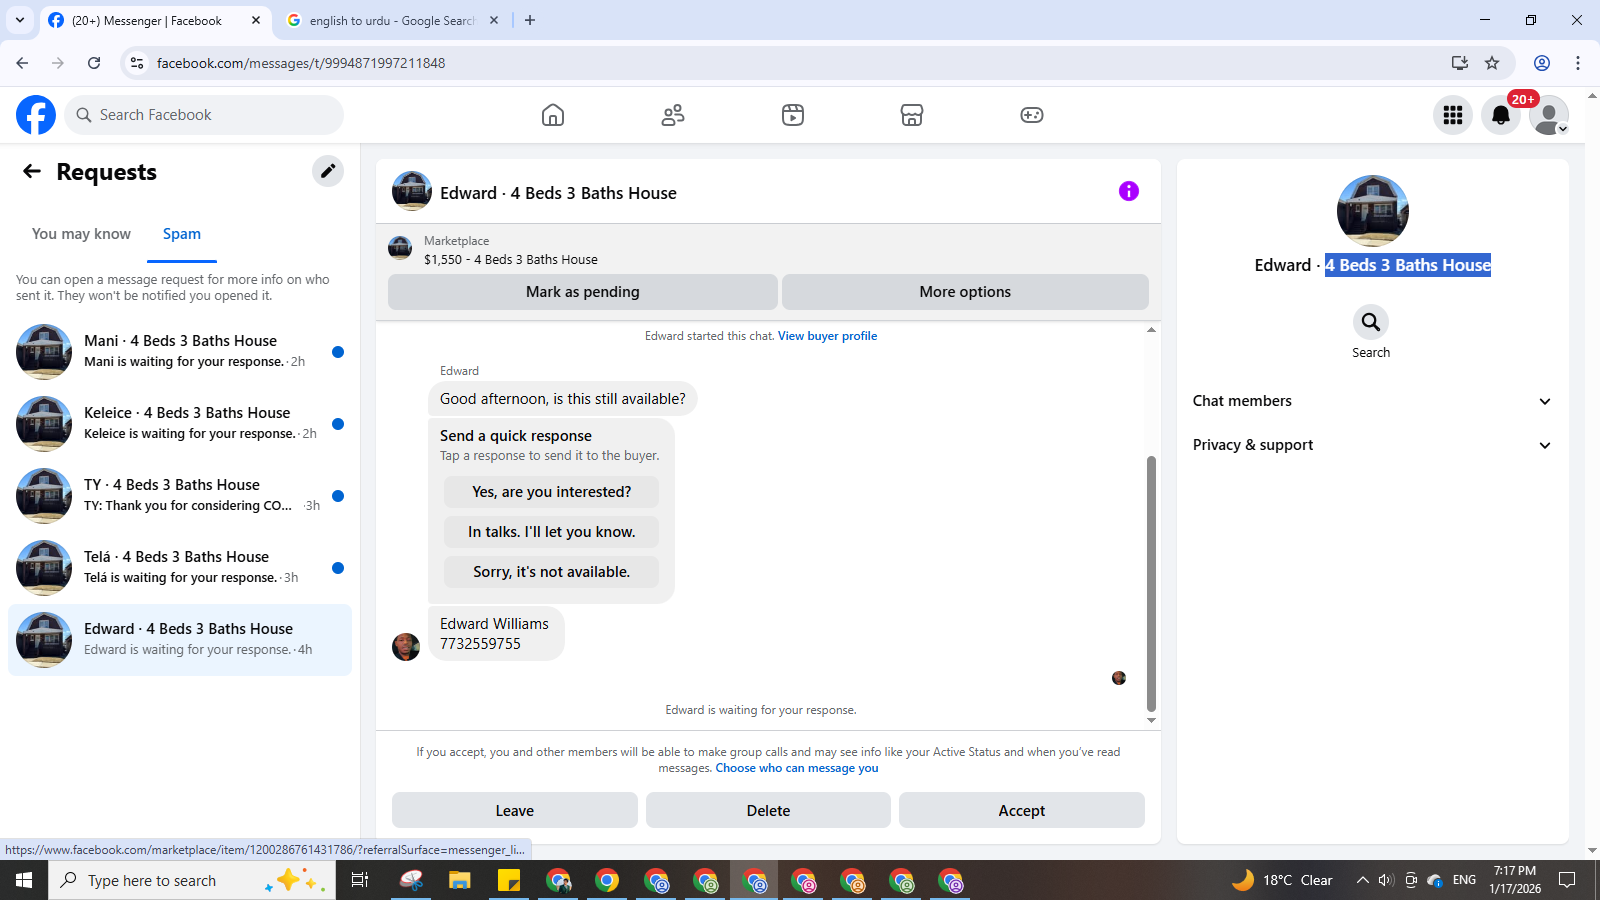Open the Marketplace icon in top navigation
This screenshot has height=900, width=1600.
tap(912, 115)
